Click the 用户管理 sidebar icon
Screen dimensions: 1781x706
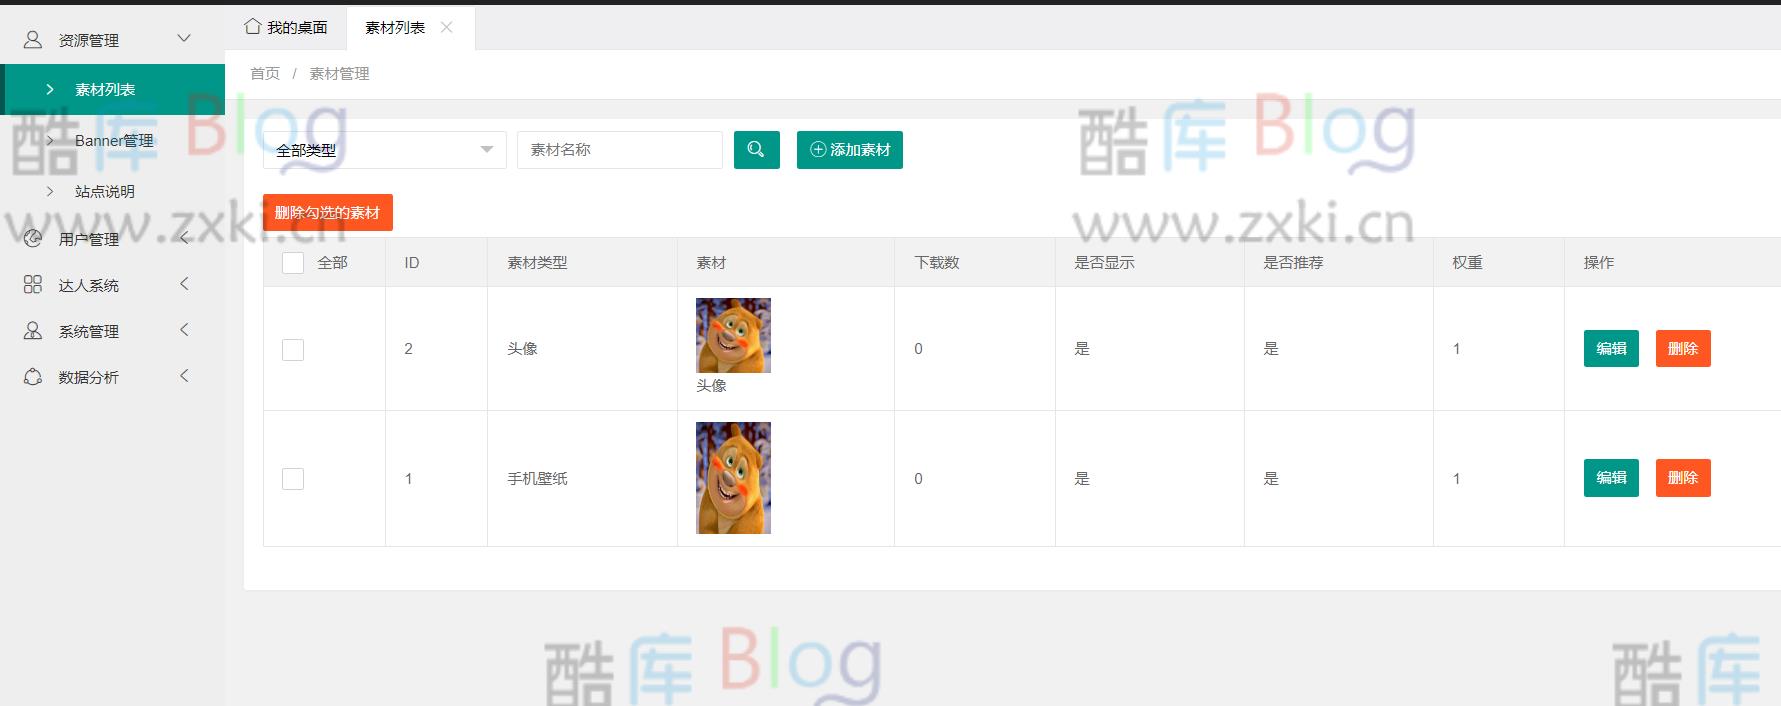pos(33,238)
